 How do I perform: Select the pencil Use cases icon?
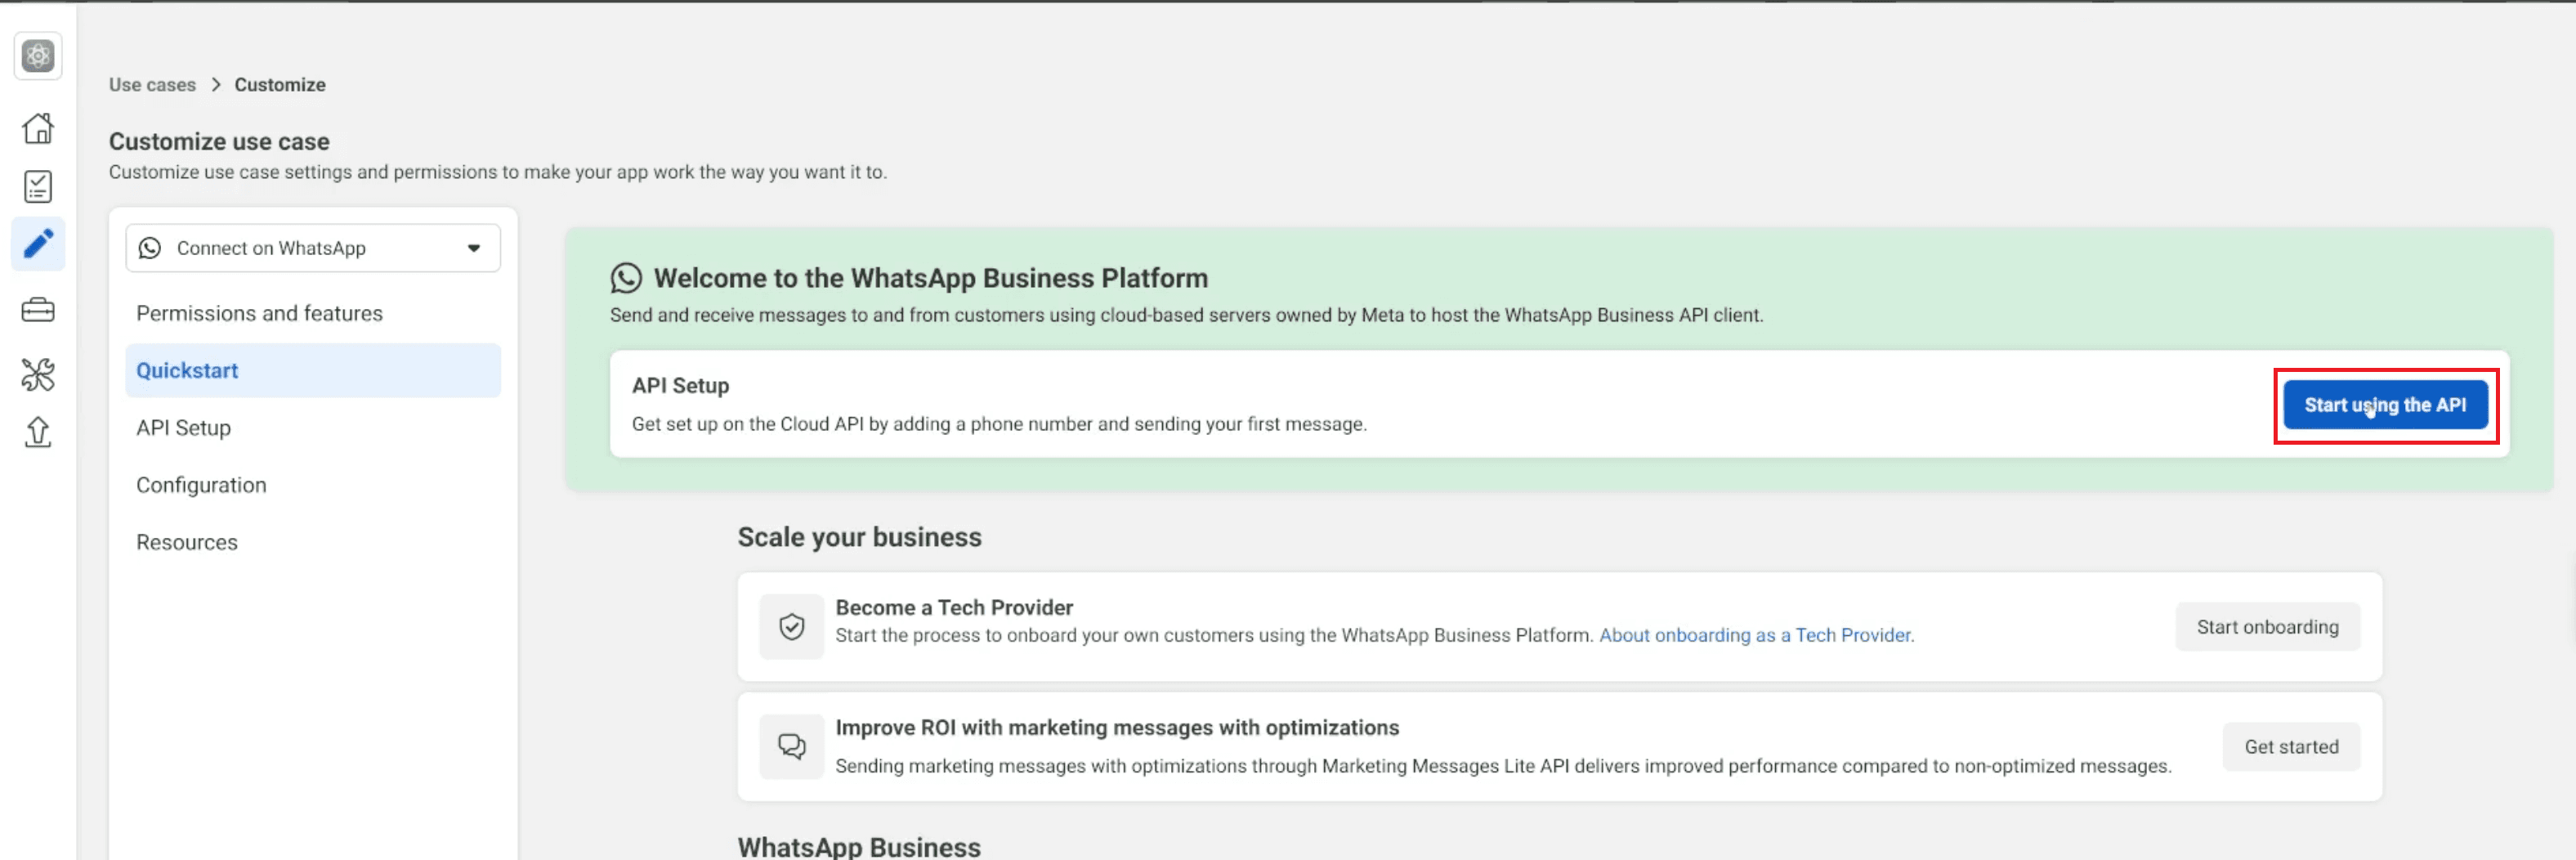38,244
